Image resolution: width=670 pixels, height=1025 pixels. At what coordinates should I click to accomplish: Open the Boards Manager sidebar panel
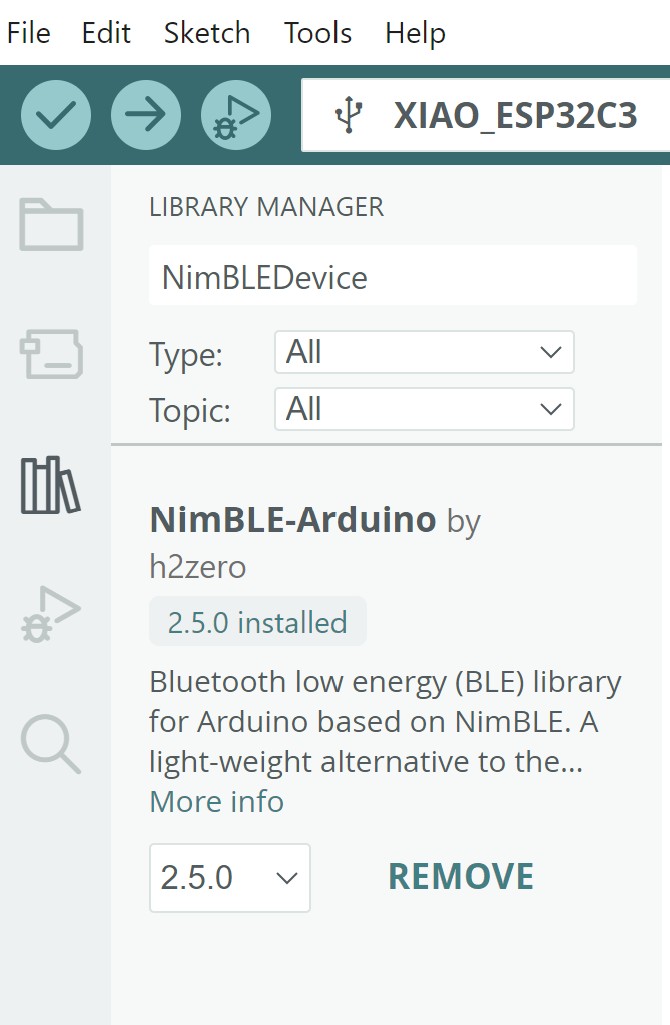pos(51,354)
